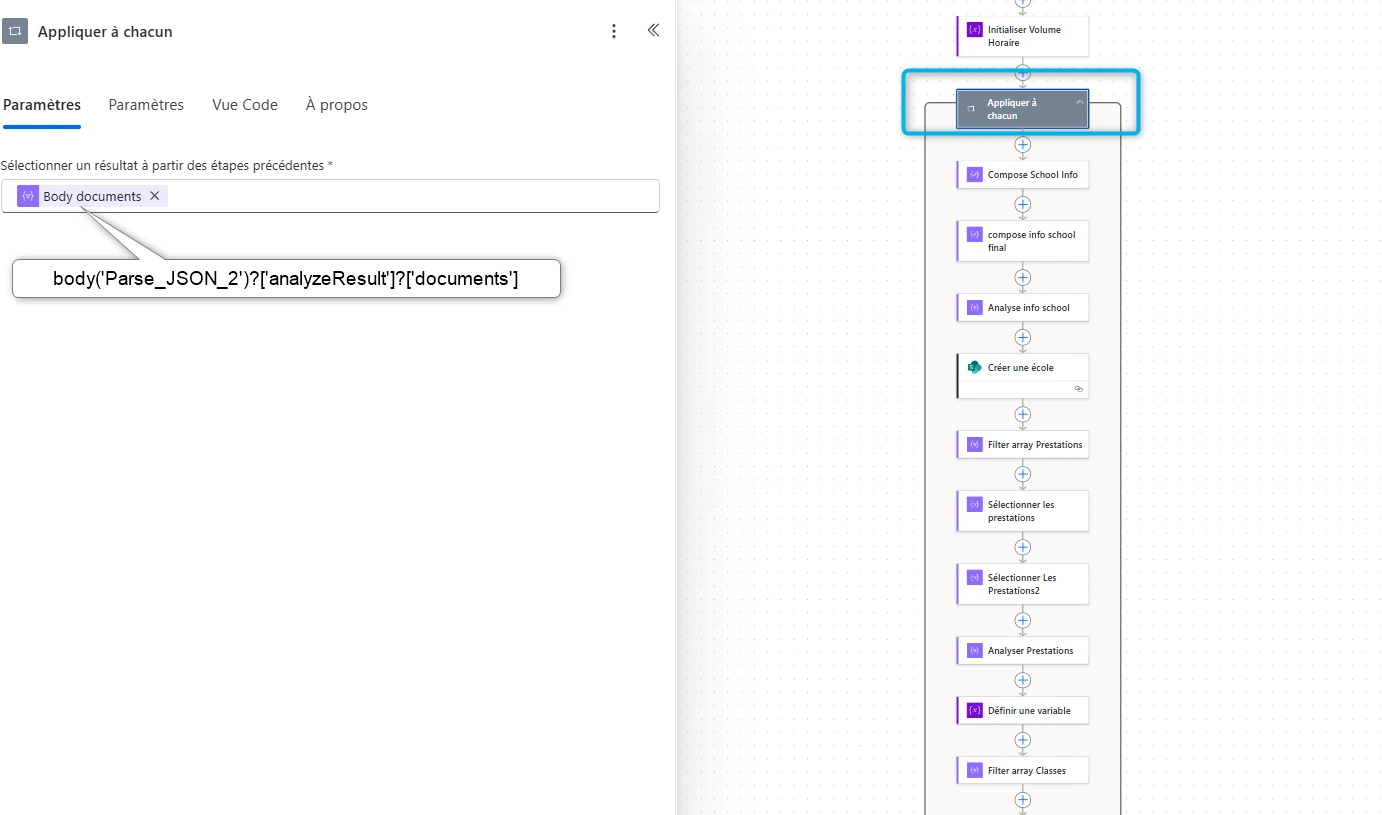Collapse the Appliquer à chacun loop chevron
Image resolution: width=1382 pixels, height=815 pixels.
(1079, 102)
